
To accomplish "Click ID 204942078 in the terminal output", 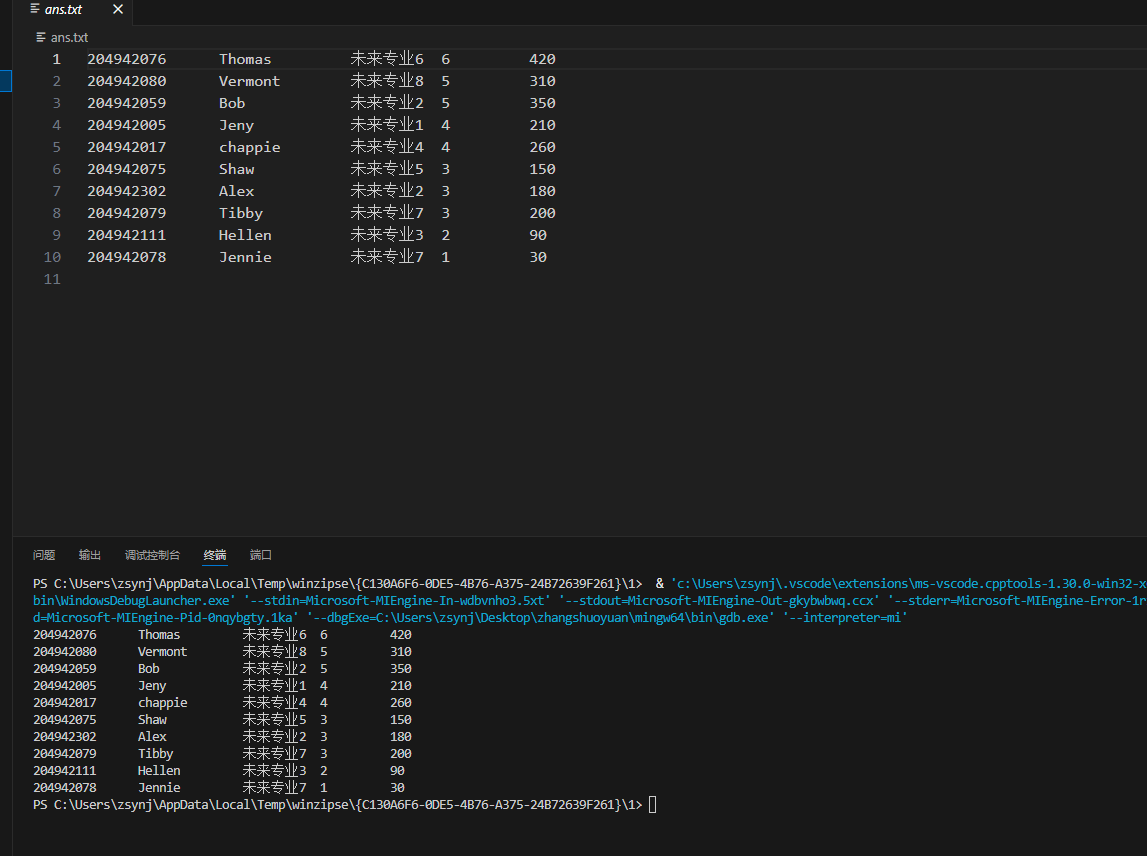I will (x=64, y=788).
